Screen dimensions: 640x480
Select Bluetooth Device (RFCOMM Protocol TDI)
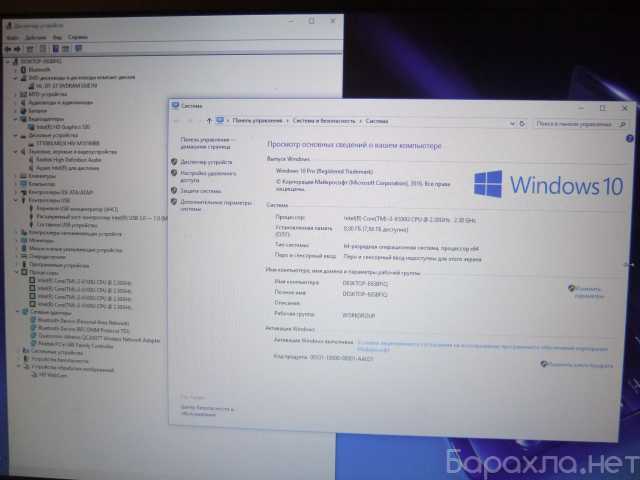(83, 329)
